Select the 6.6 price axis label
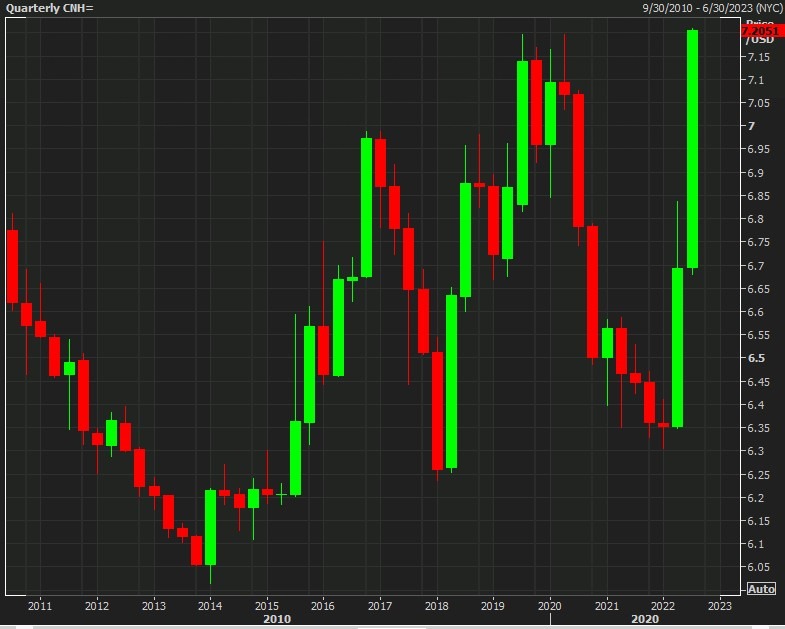This screenshot has height=629, width=785. [756, 312]
